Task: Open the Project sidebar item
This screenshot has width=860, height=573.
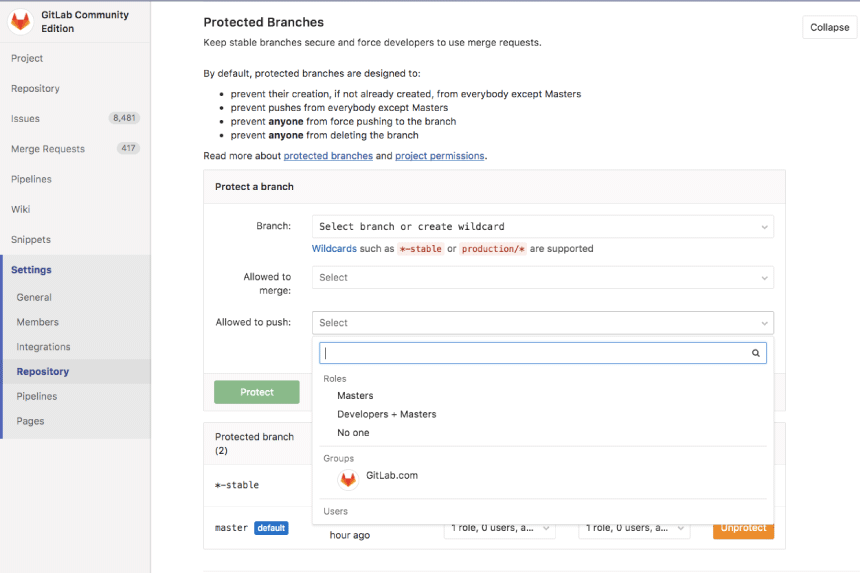Action: pos(27,58)
